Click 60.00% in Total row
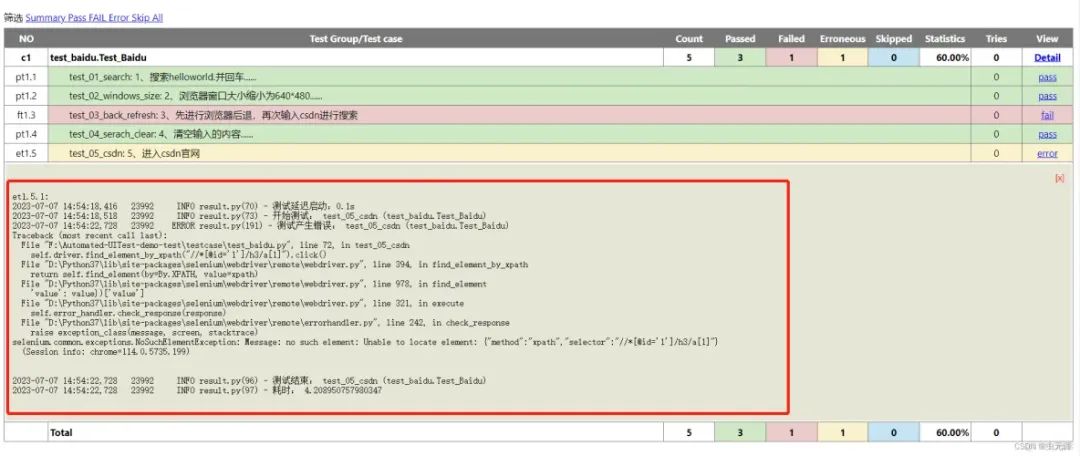This screenshot has height=456, width=1080. [945, 433]
